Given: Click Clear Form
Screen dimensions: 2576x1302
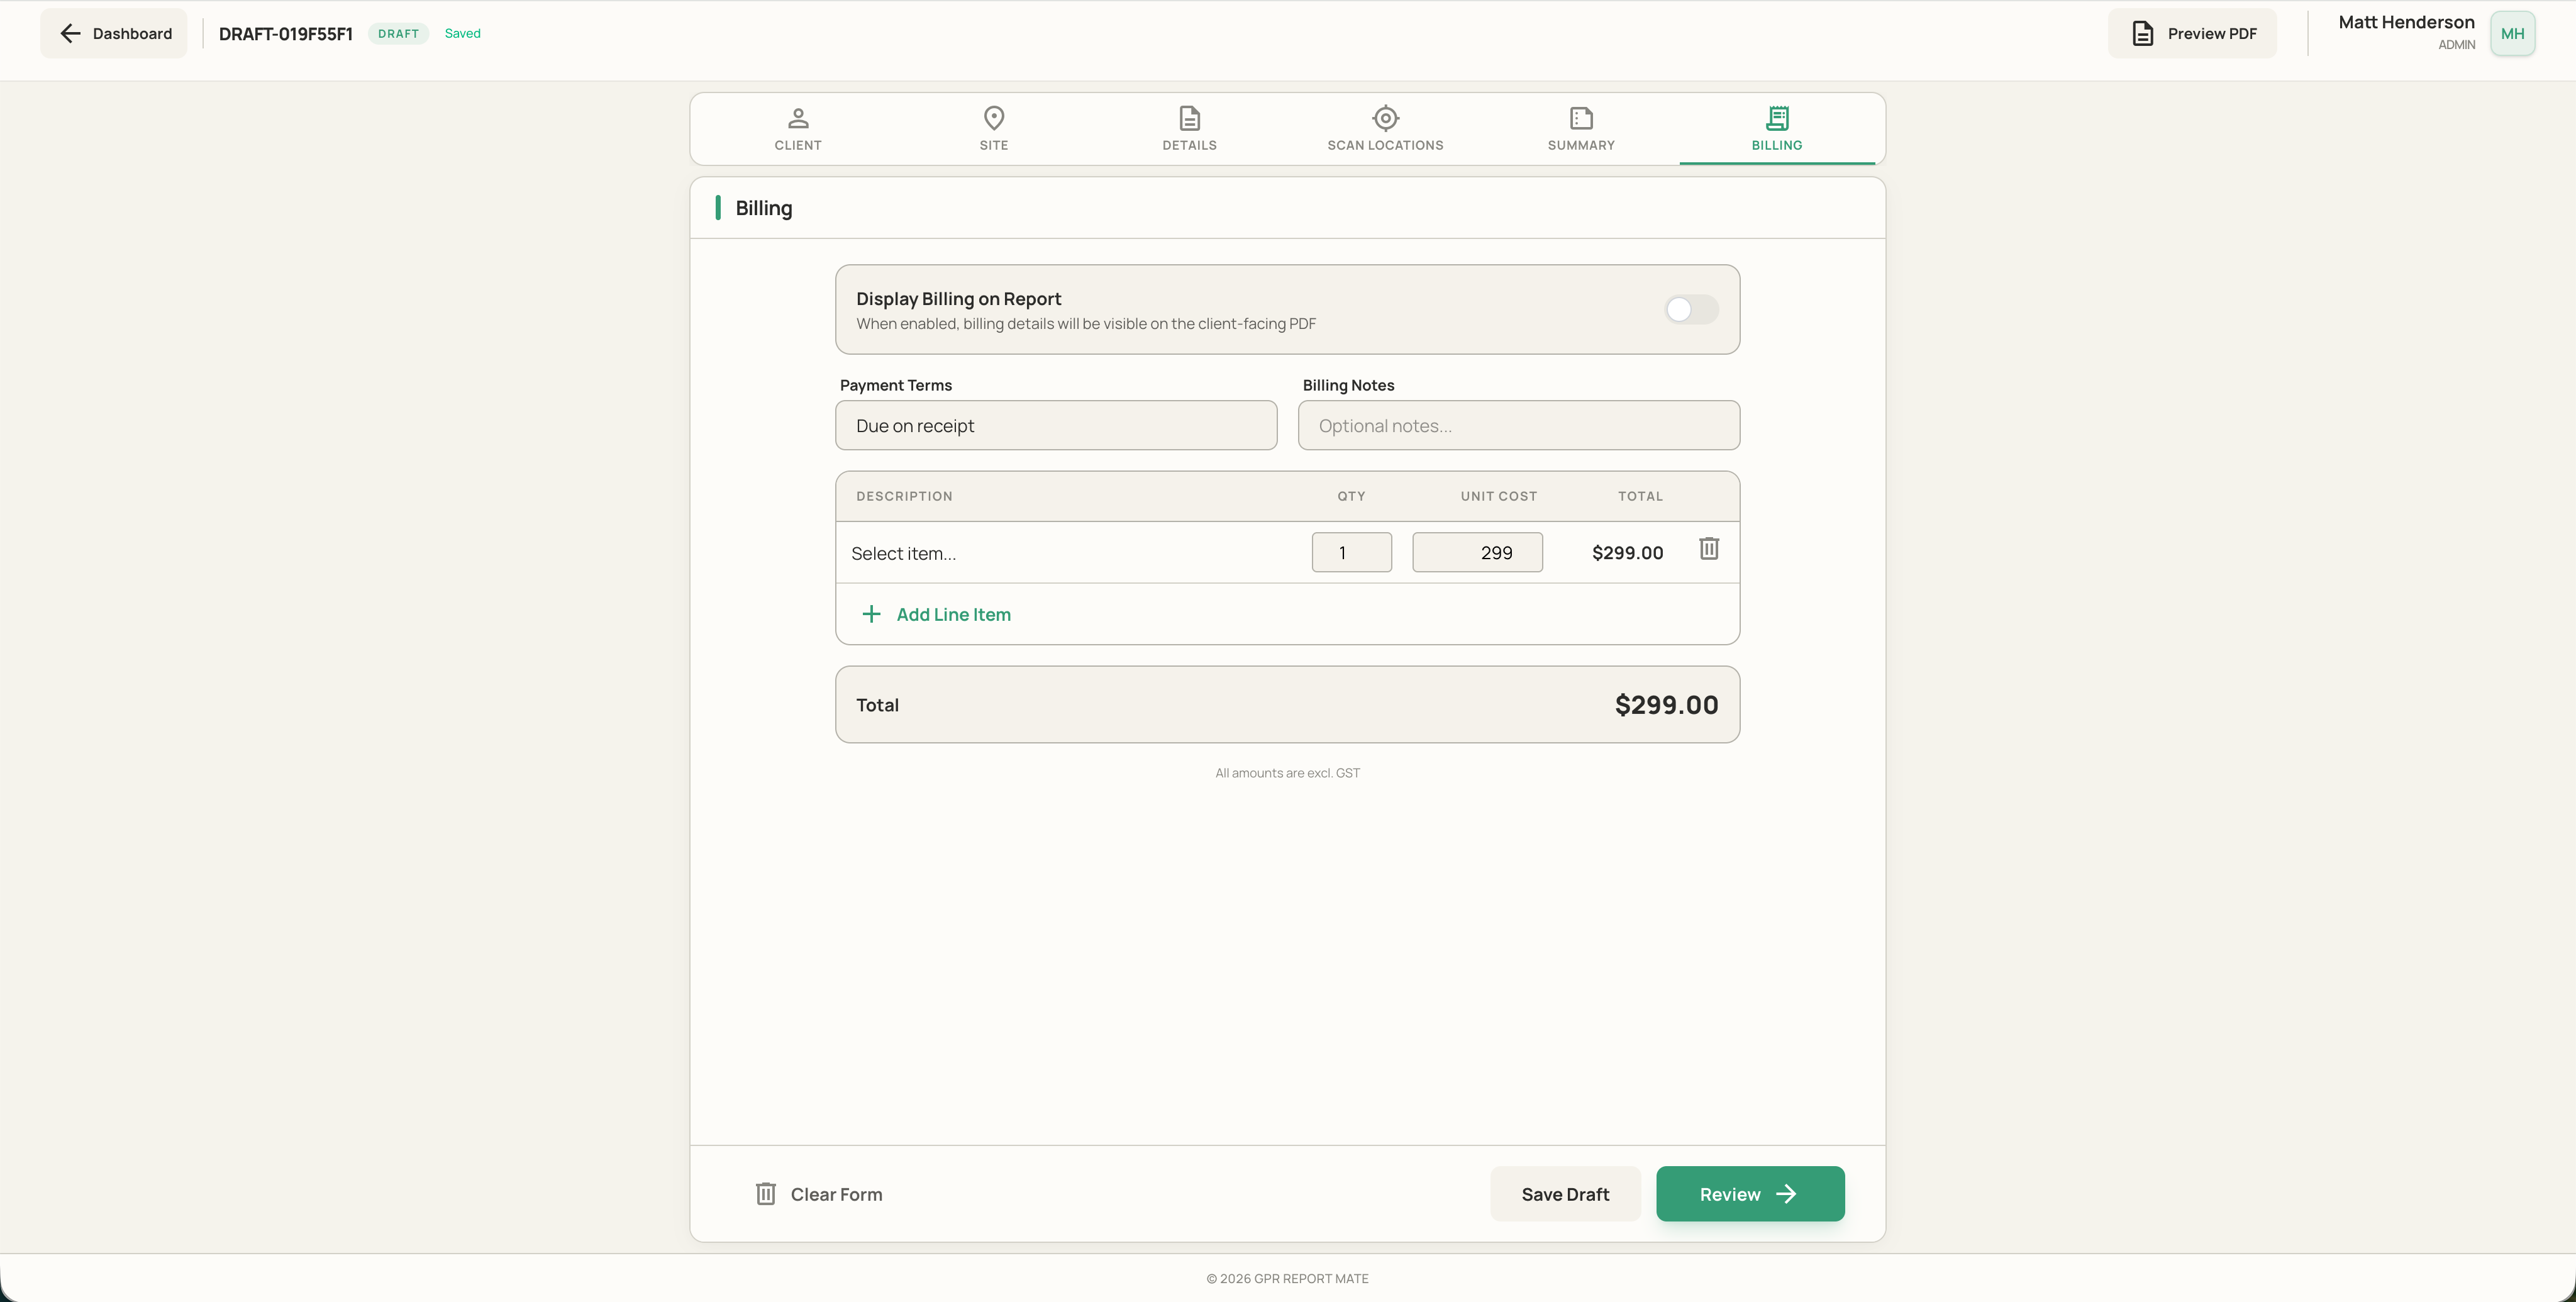Looking at the screenshot, I should coord(818,1193).
